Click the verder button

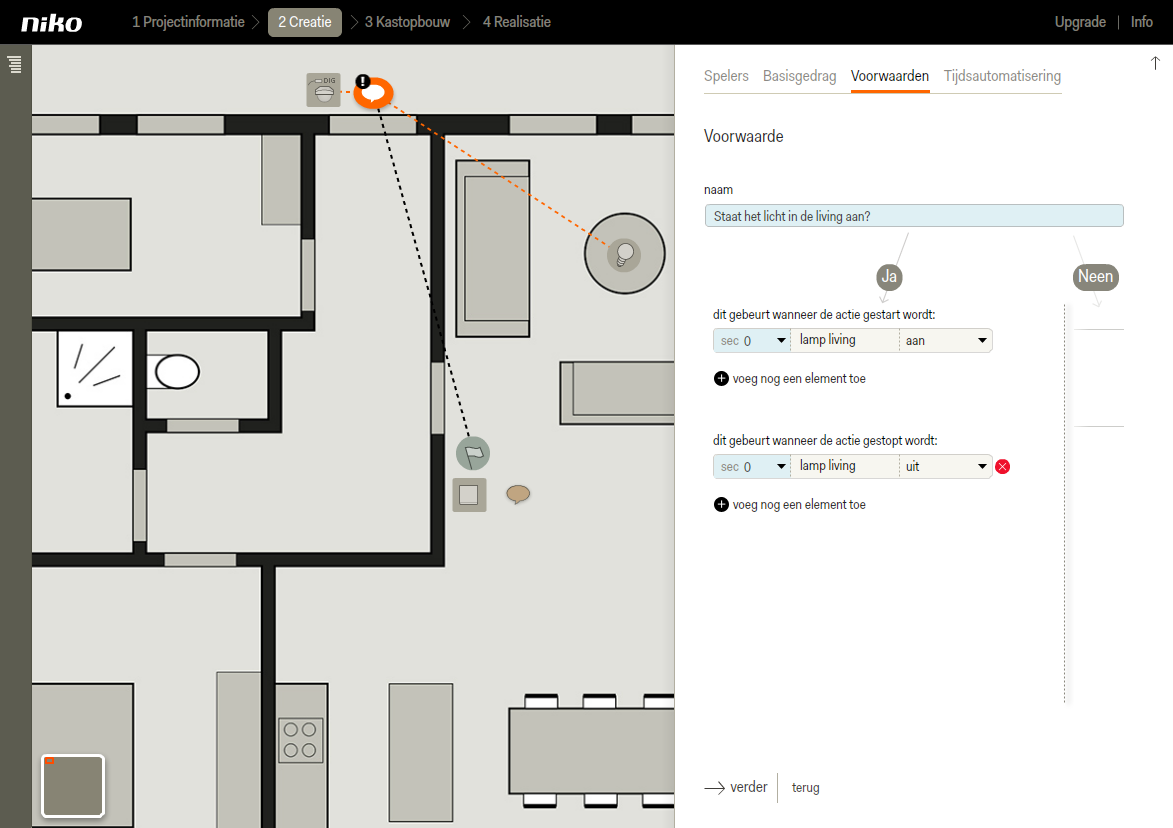pos(736,788)
